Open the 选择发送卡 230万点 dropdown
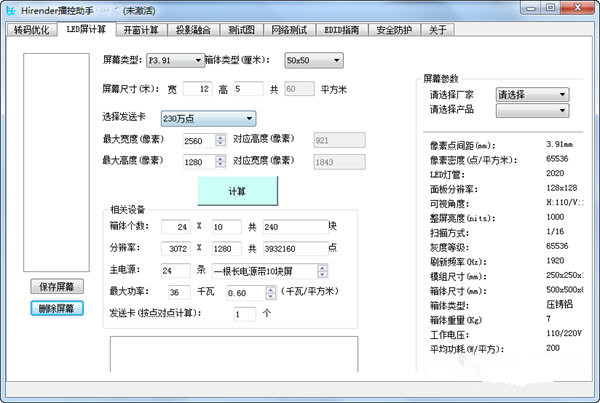Image resolution: width=600 pixels, height=403 pixels. click(x=208, y=119)
